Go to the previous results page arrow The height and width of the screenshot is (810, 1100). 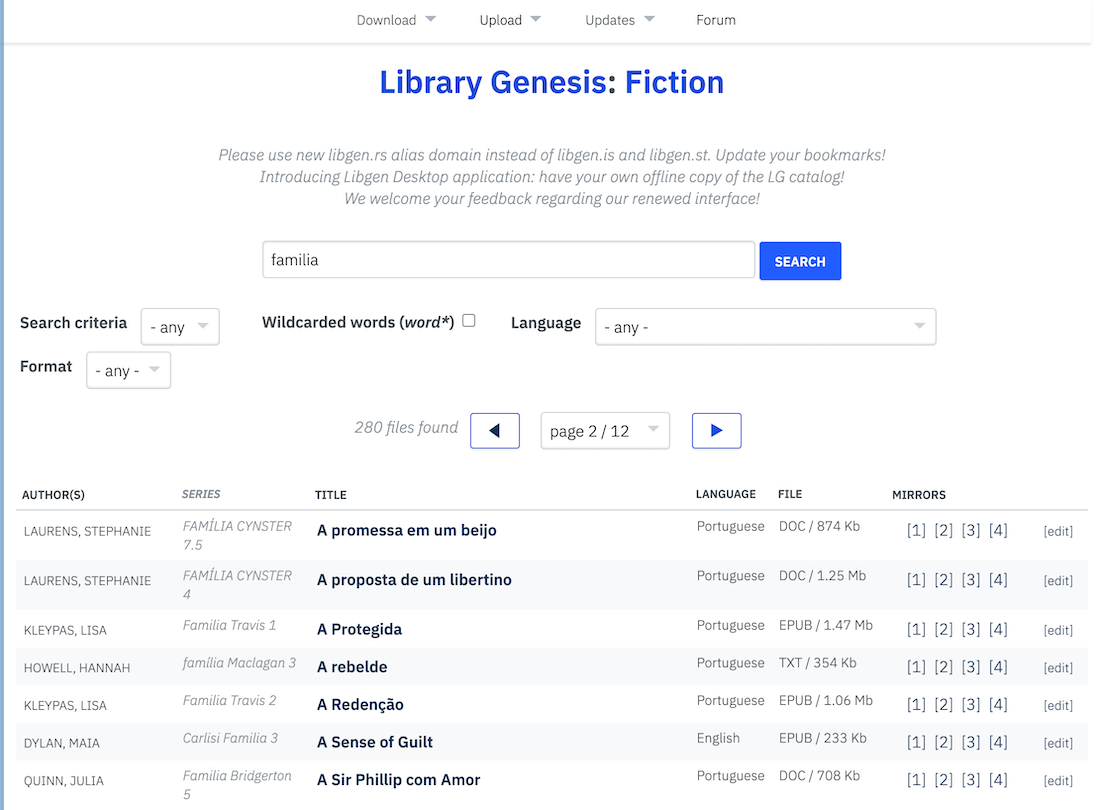494,430
